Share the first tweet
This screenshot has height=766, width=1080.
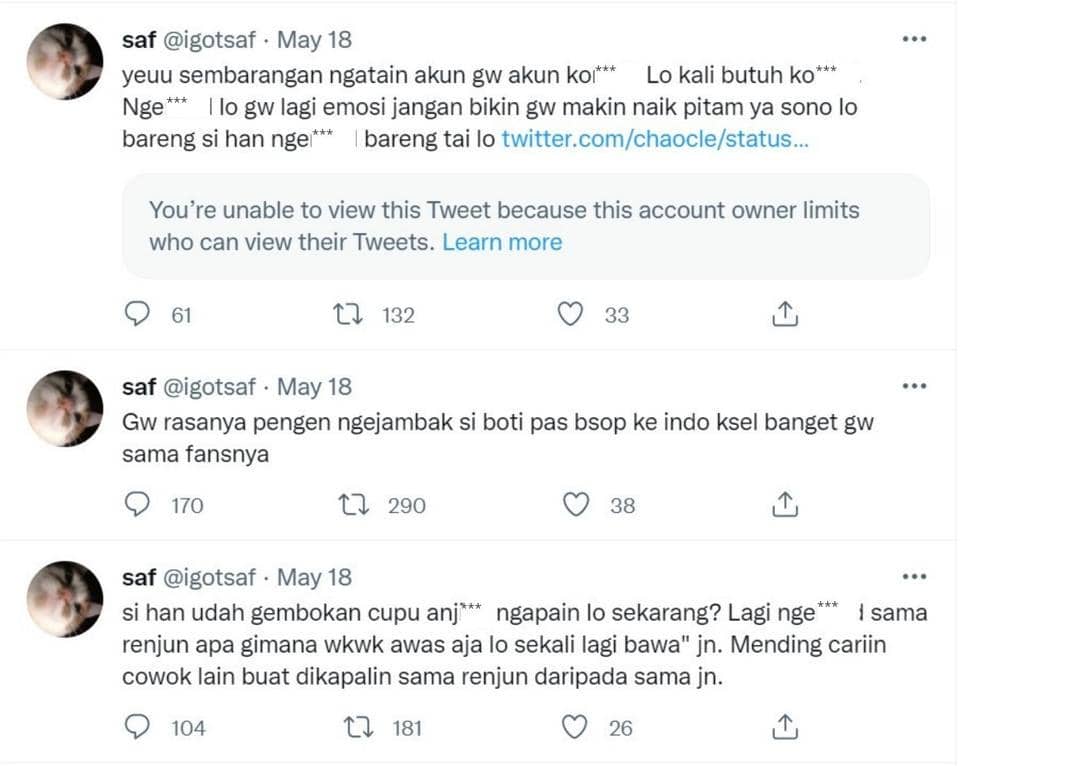pos(786,314)
